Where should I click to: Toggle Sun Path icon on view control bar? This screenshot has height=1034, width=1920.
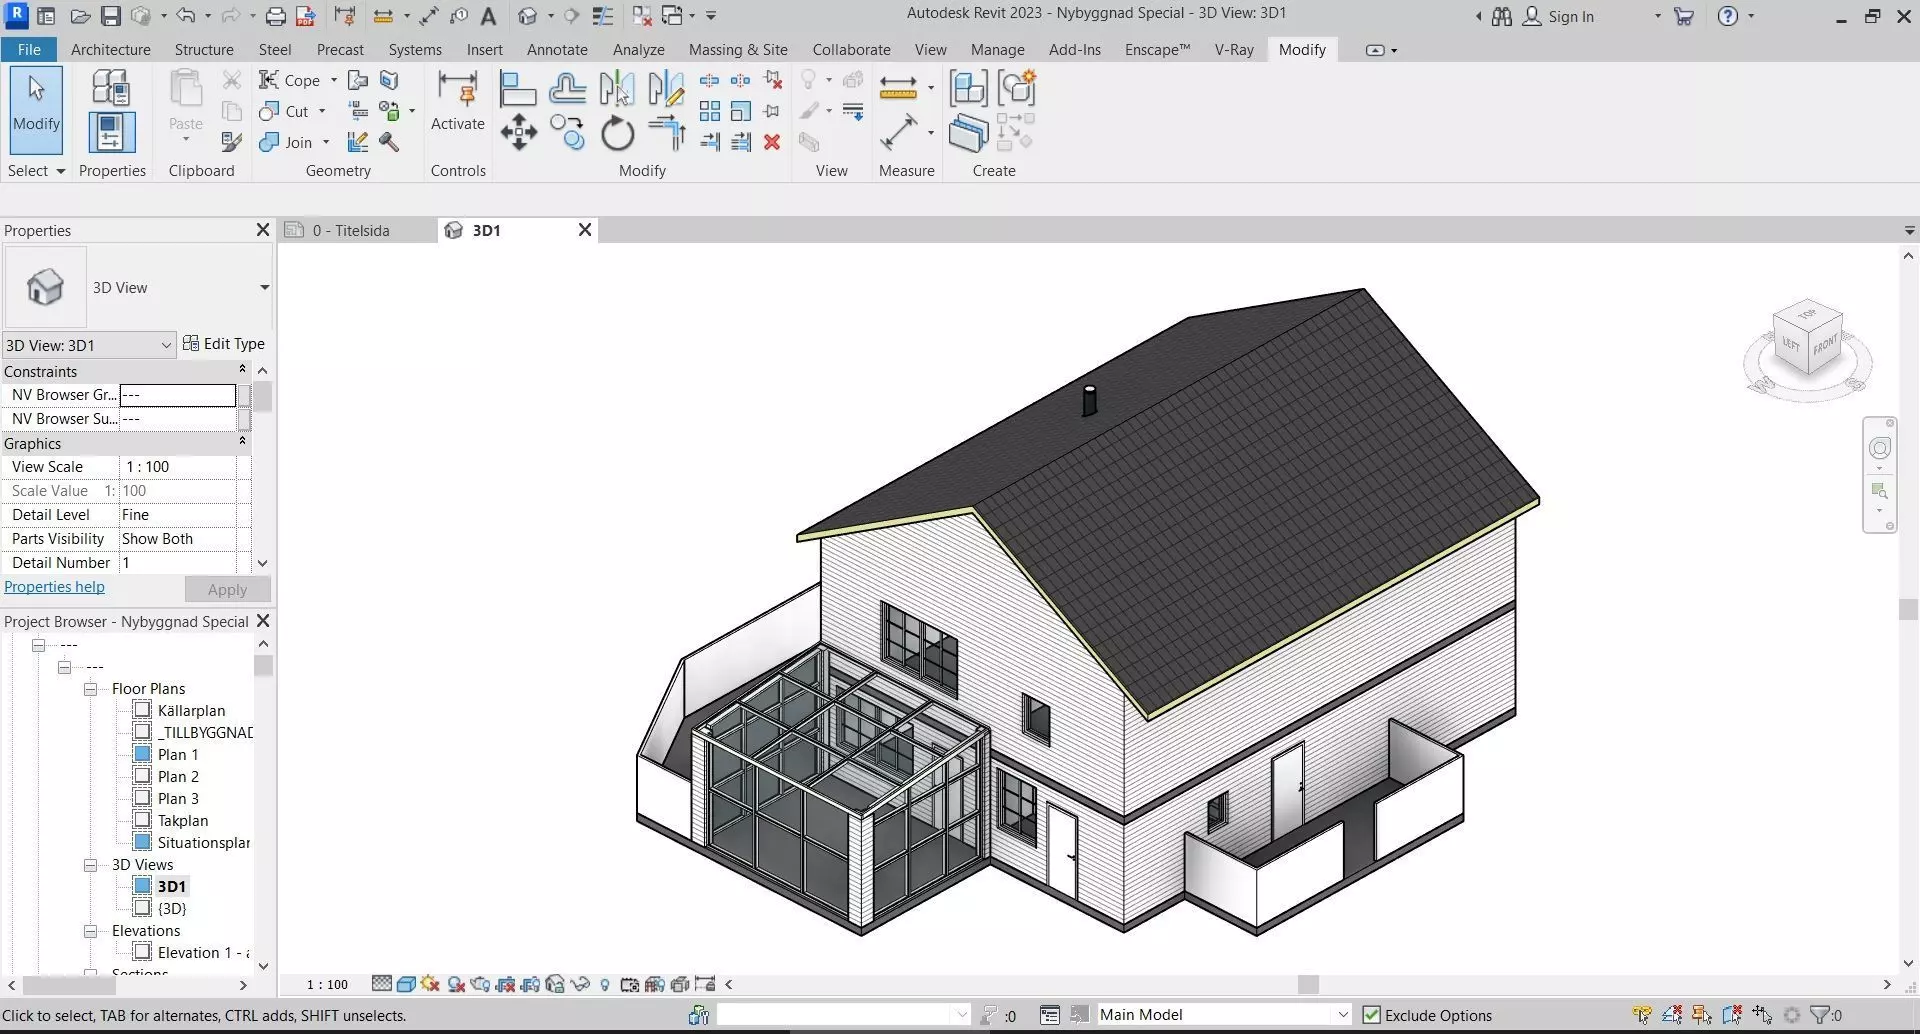click(430, 984)
